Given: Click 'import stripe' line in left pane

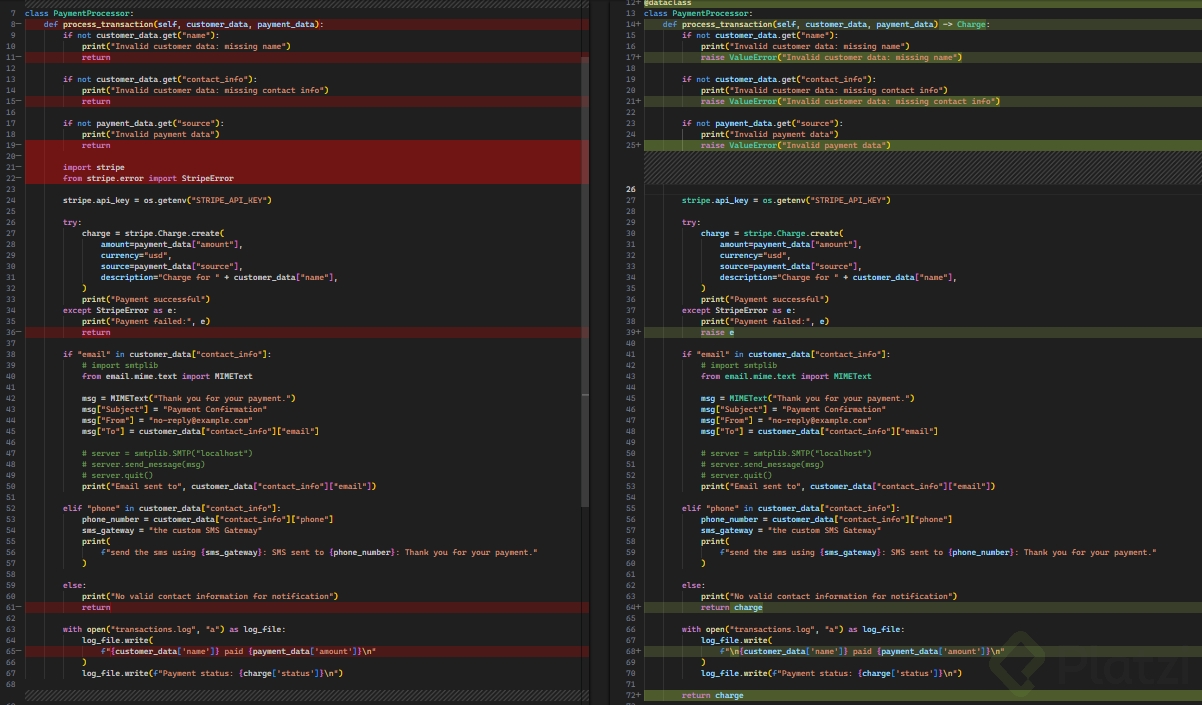Looking at the screenshot, I should pos(94,167).
